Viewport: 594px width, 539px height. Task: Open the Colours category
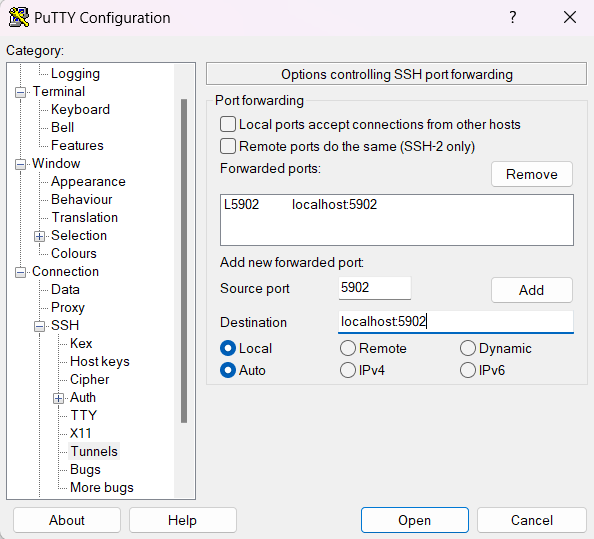(x=74, y=253)
